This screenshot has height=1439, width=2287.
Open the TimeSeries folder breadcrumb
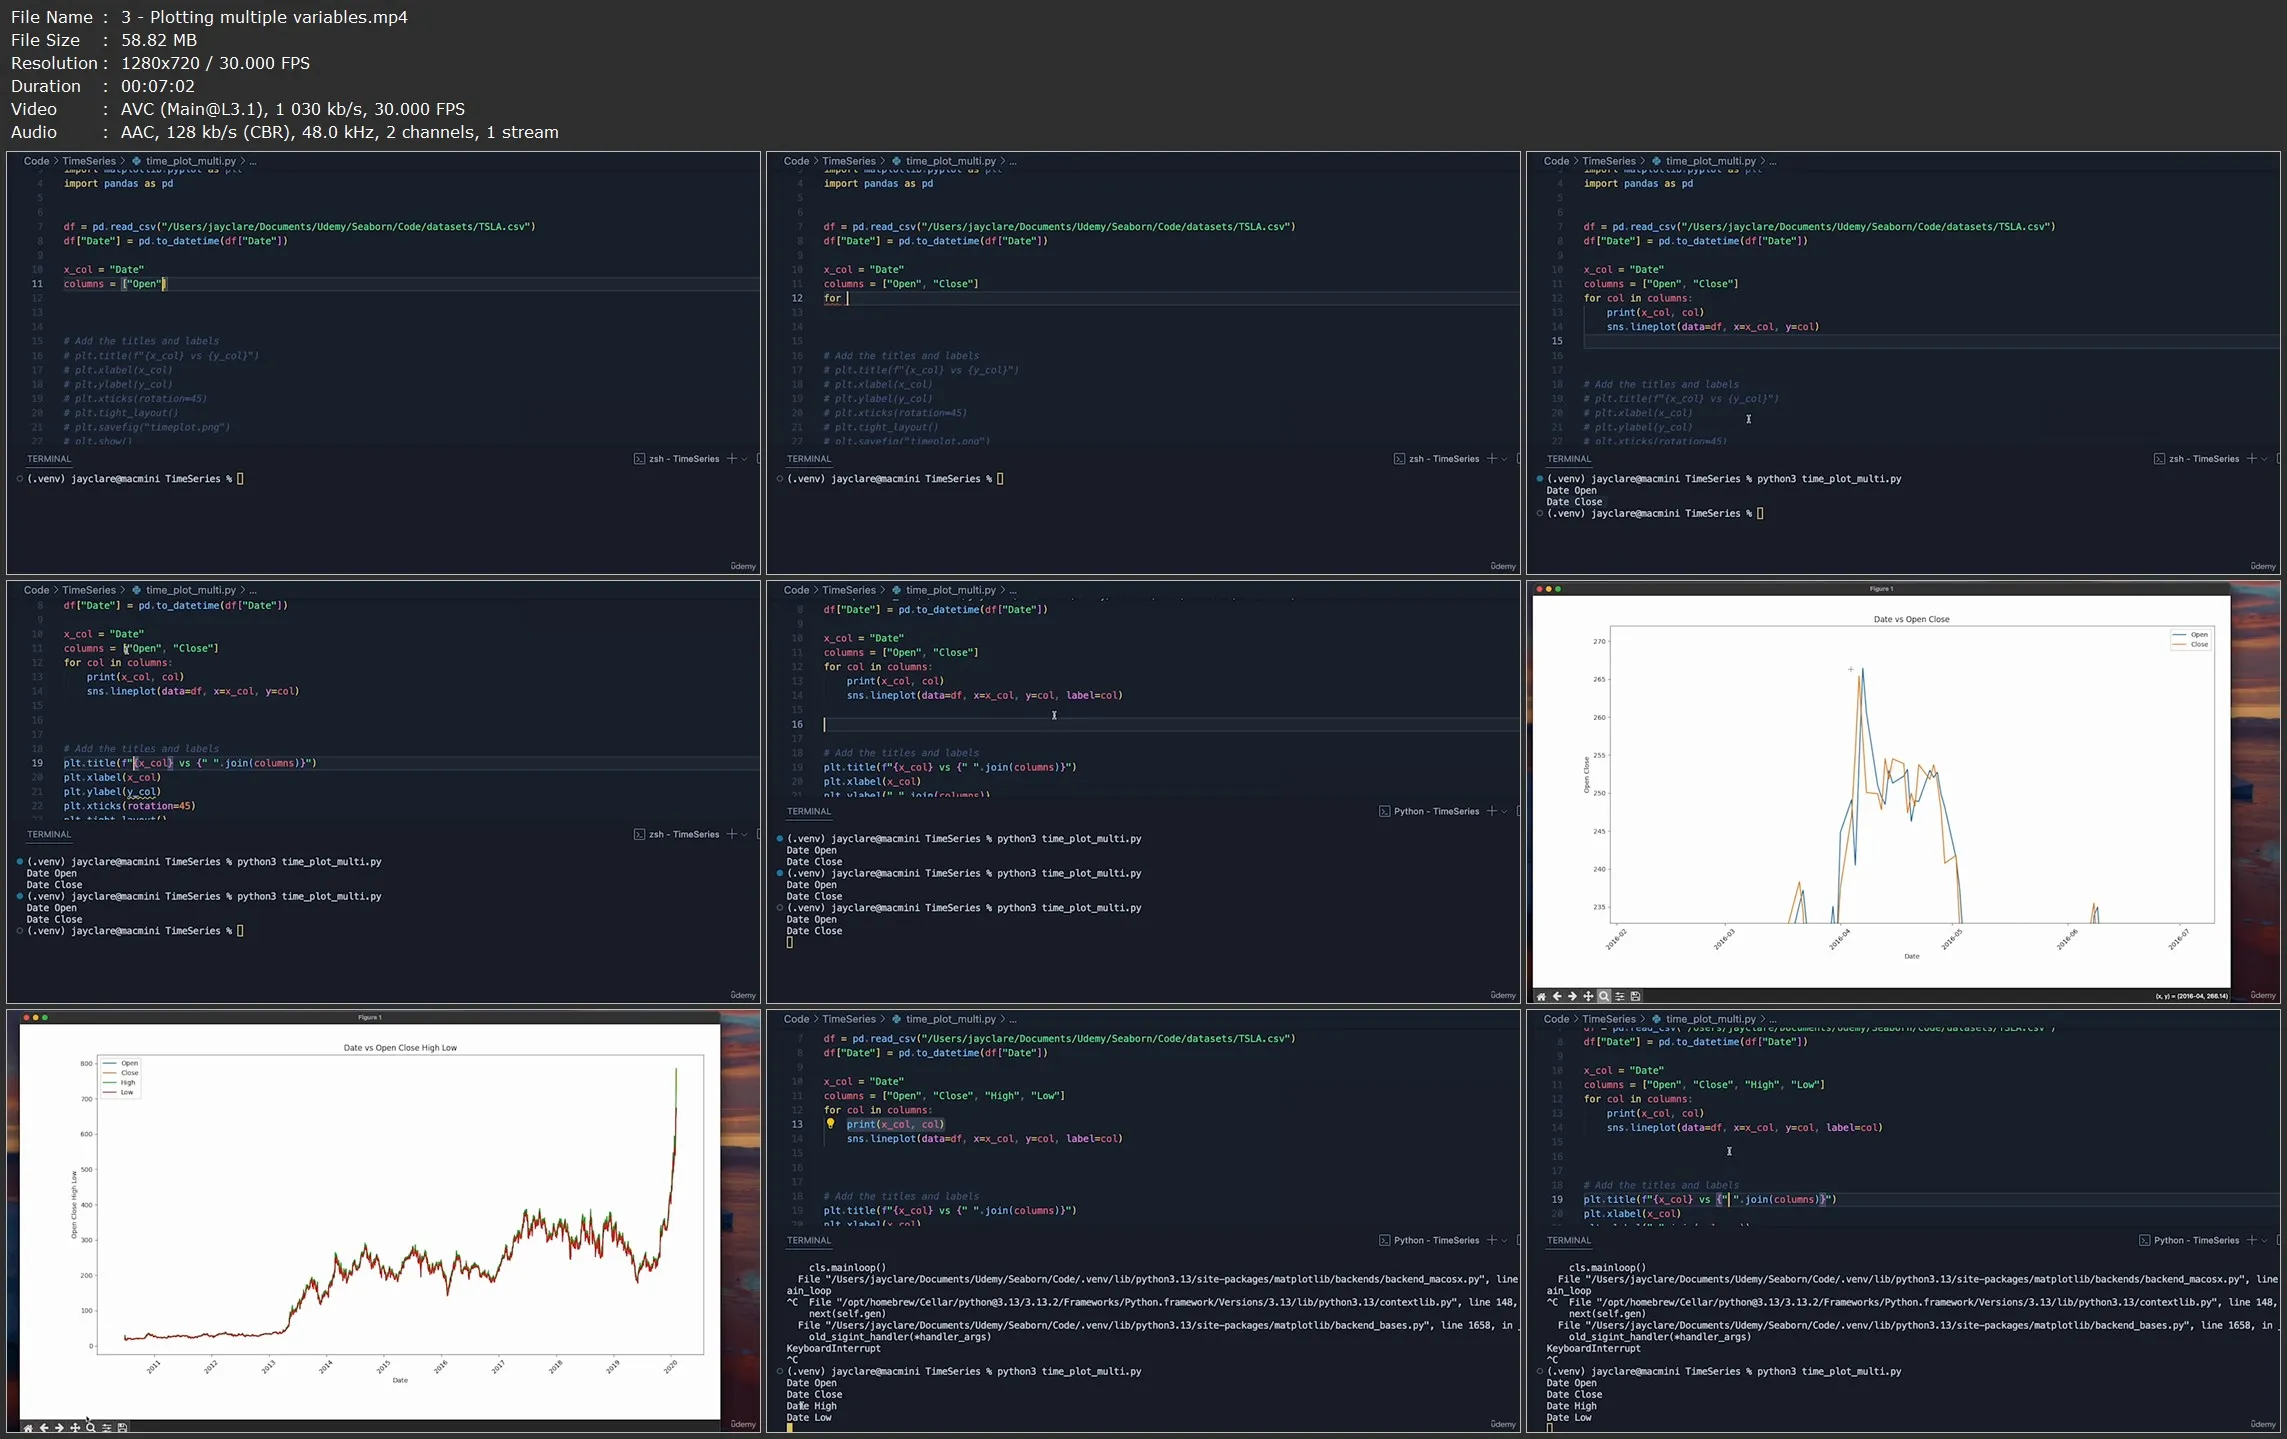click(x=91, y=160)
